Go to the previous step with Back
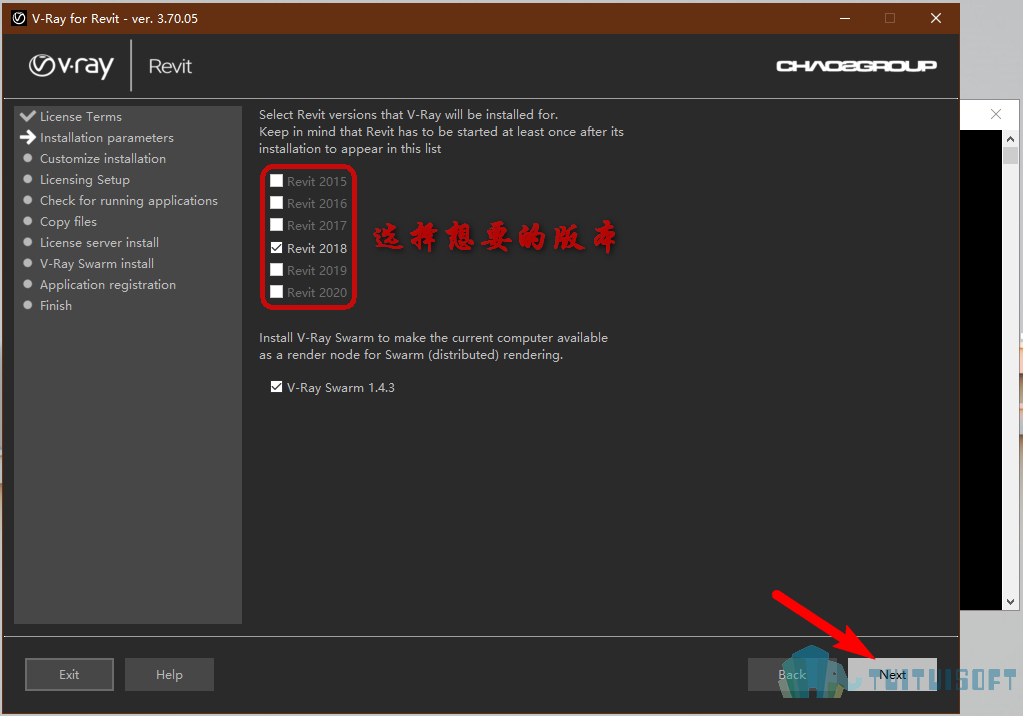 792,674
